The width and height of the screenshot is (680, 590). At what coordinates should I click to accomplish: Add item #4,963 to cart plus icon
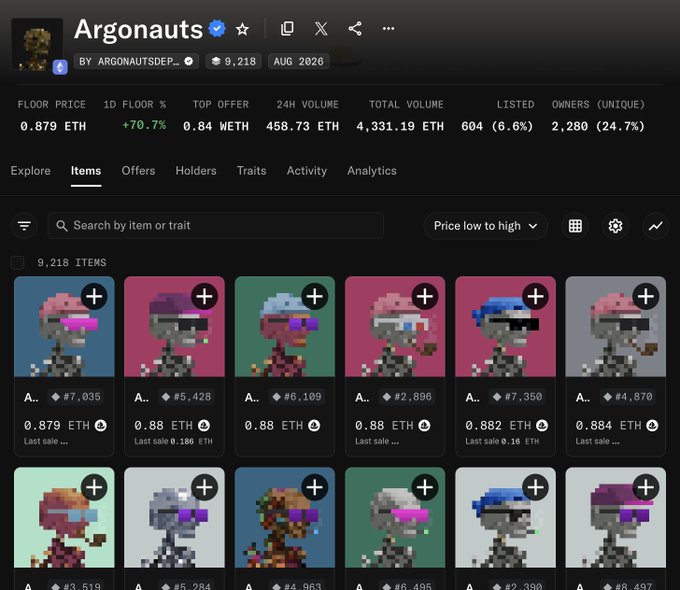coord(314,487)
